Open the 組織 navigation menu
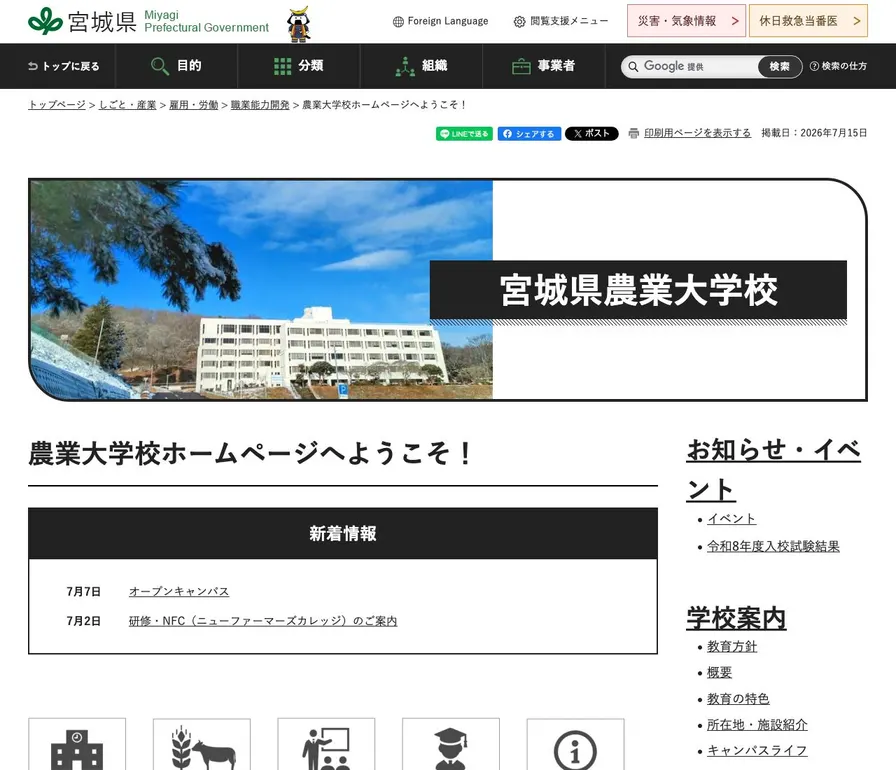The height and width of the screenshot is (770, 896). tap(421, 66)
